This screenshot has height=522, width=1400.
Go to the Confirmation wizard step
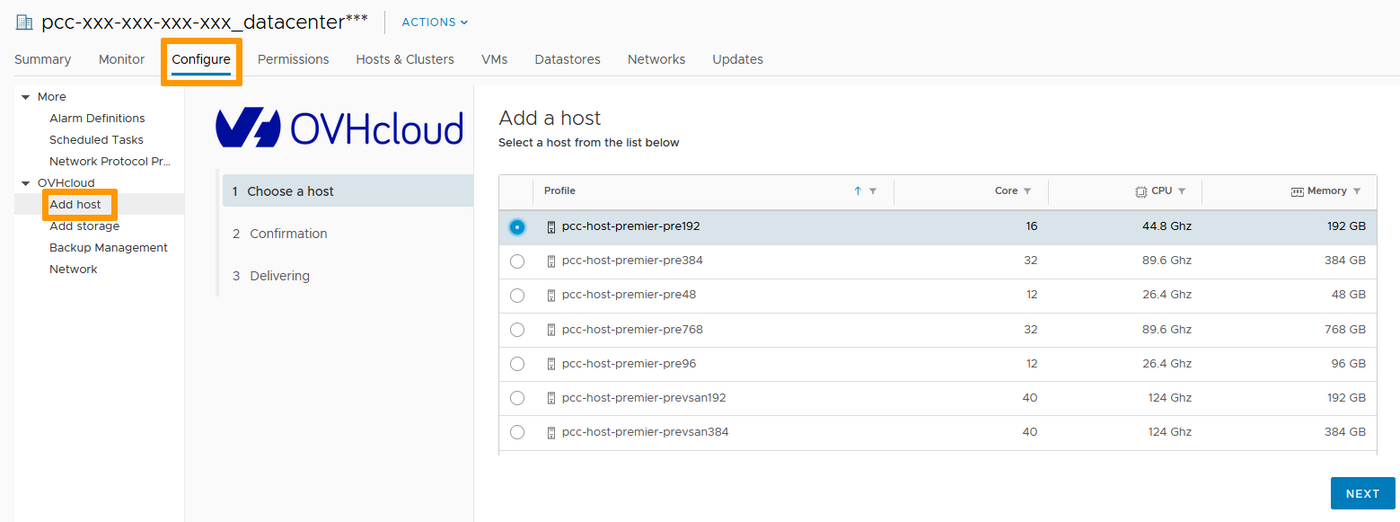tap(288, 234)
